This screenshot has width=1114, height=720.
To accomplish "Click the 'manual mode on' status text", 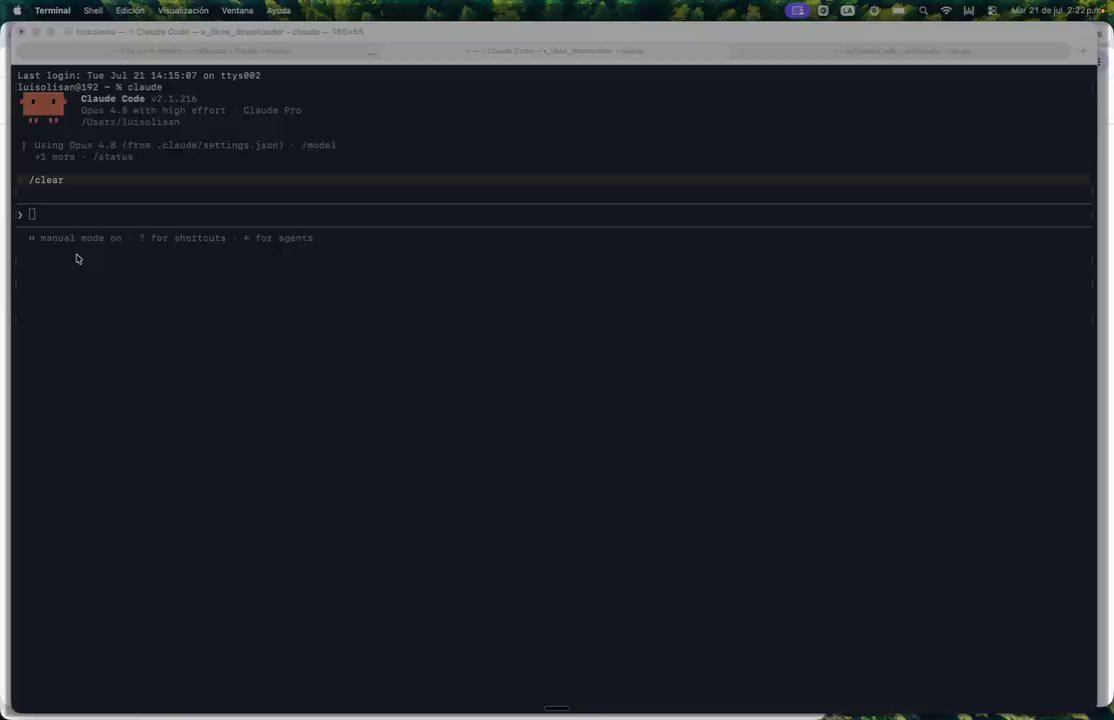I will pyautogui.click(x=81, y=238).
